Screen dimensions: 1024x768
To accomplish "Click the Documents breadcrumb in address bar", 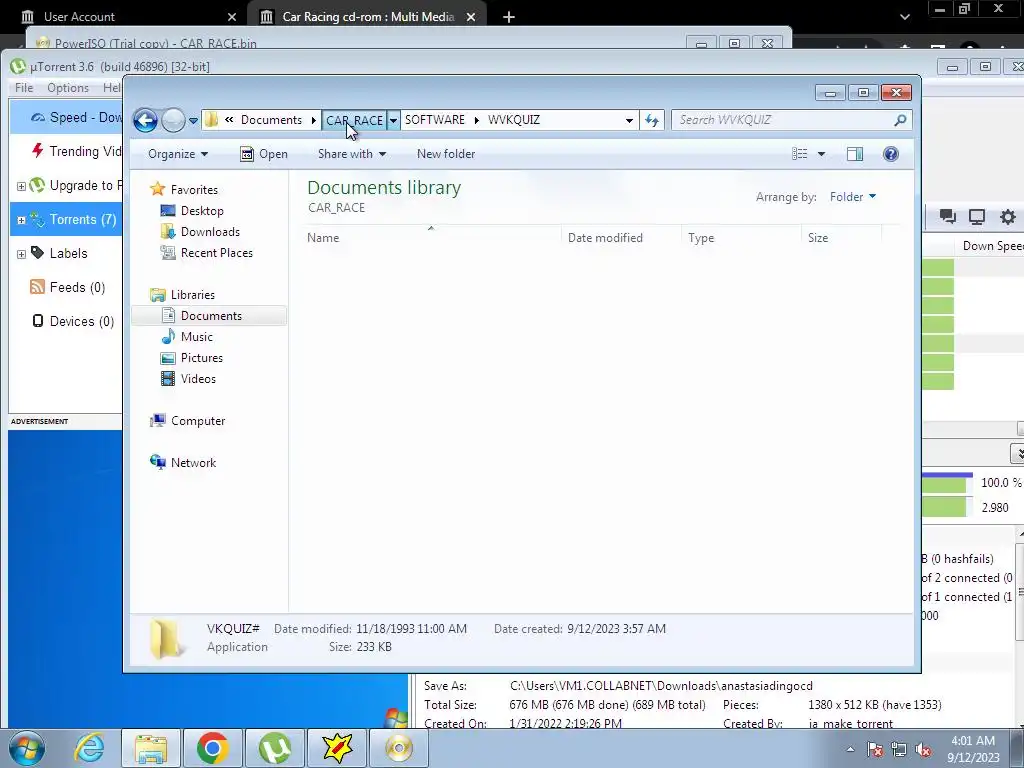I will [271, 120].
